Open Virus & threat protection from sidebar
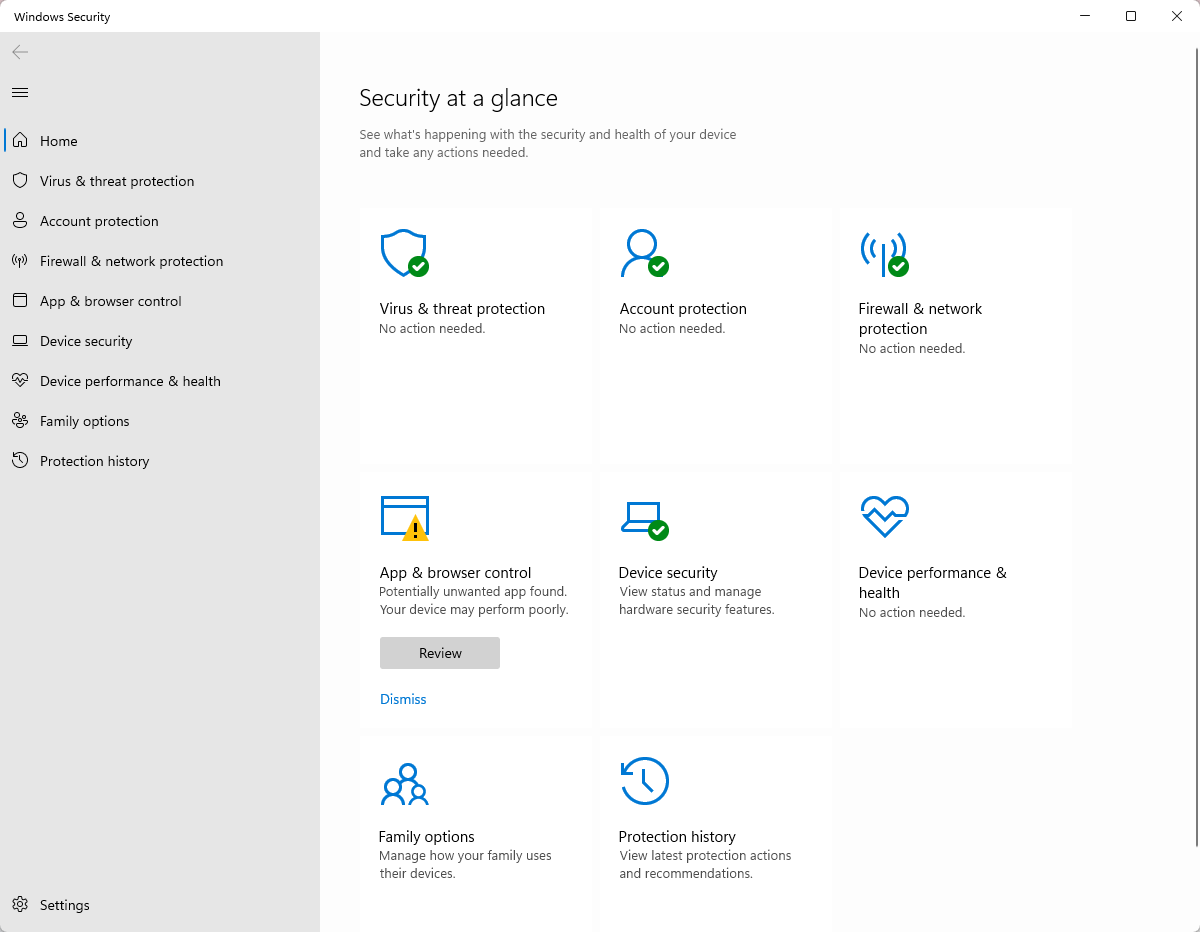Image resolution: width=1200 pixels, height=932 pixels. [160, 181]
